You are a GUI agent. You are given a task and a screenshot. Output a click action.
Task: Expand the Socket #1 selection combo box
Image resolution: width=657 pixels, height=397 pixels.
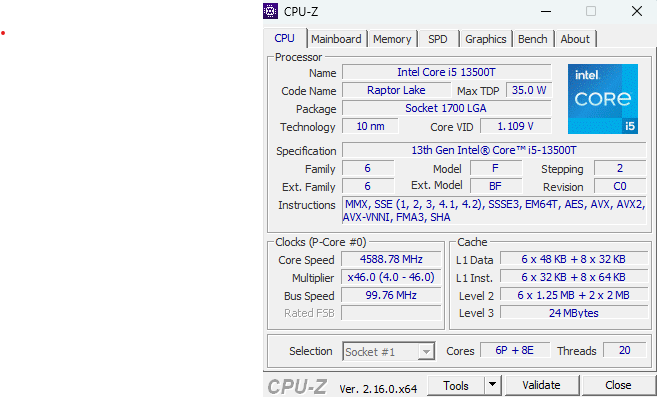click(388, 351)
